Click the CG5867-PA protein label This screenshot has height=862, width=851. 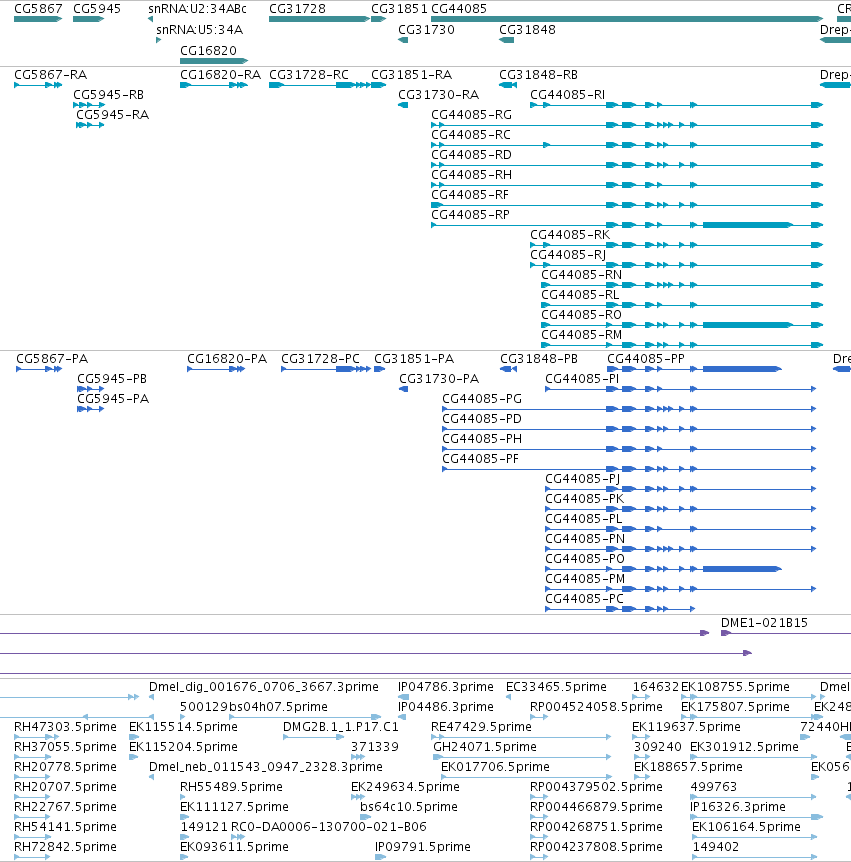click(52, 359)
